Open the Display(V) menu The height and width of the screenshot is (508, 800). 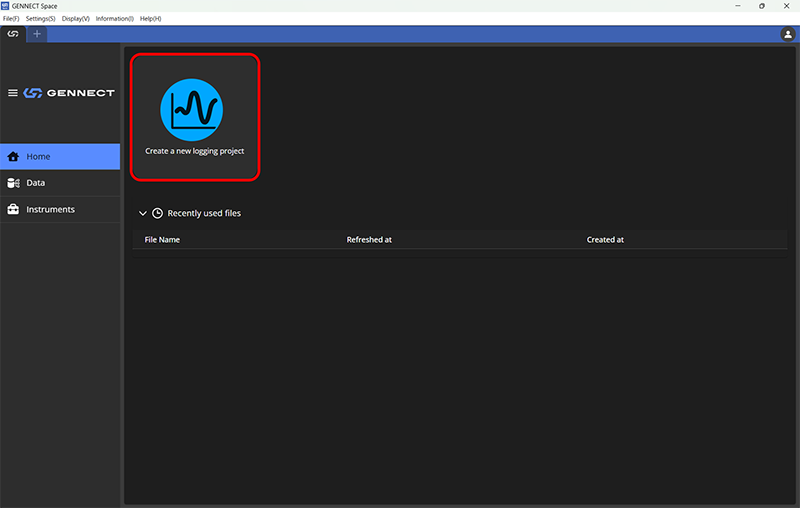(x=76, y=19)
